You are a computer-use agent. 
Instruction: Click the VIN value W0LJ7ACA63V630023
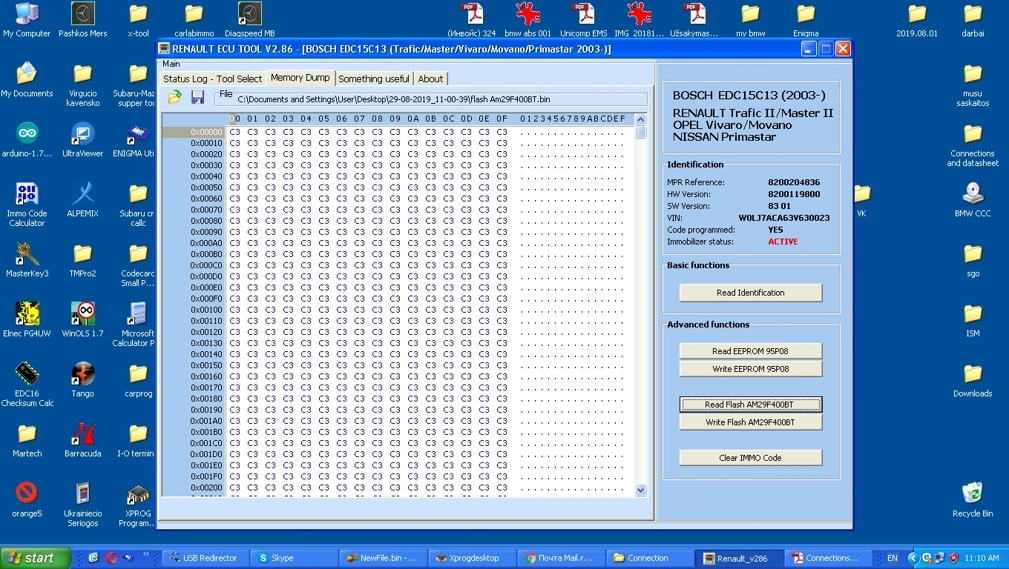tap(784, 218)
